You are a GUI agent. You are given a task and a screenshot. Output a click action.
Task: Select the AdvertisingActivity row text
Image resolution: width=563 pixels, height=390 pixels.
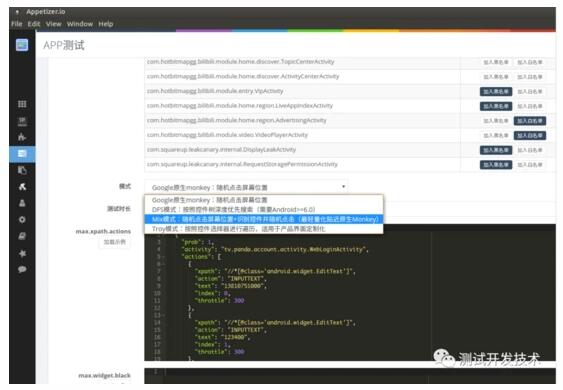[x=236, y=120]
